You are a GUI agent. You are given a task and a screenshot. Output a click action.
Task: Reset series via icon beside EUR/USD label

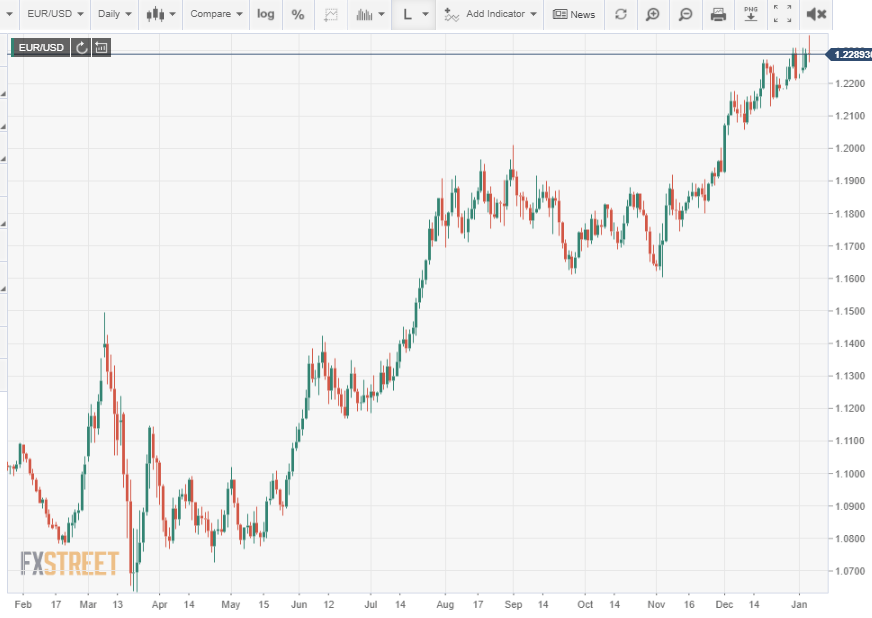click(x=81, y=47)
